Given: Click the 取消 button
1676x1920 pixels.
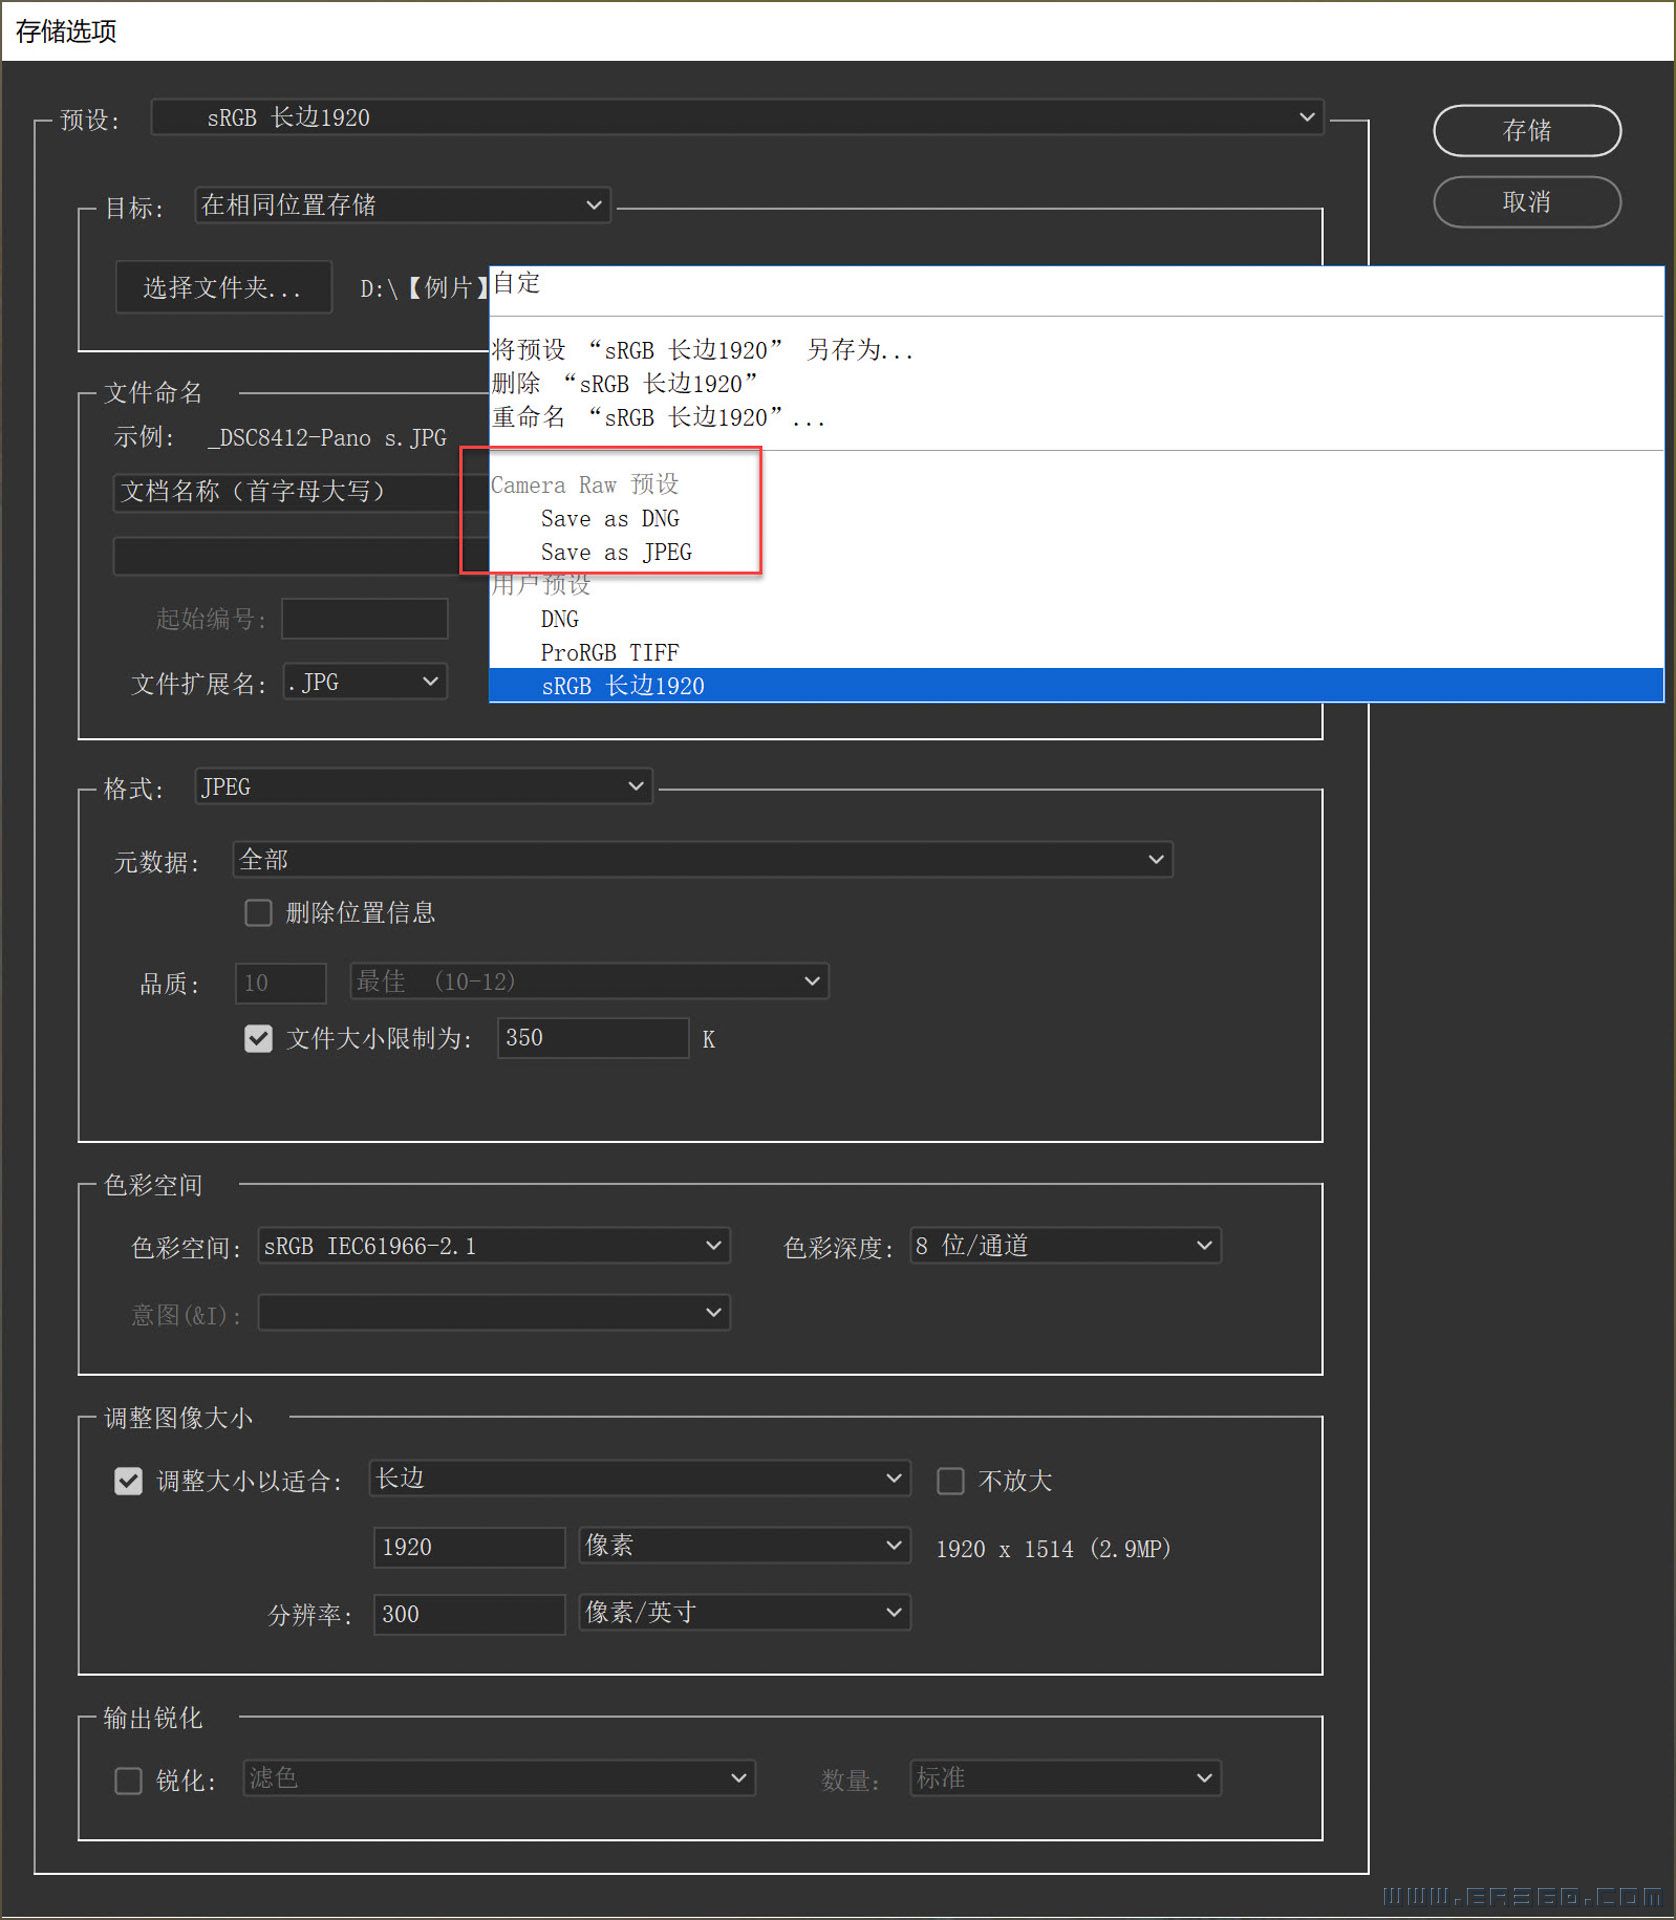Looking at the screenshot, I should (x=1527, y=202).
